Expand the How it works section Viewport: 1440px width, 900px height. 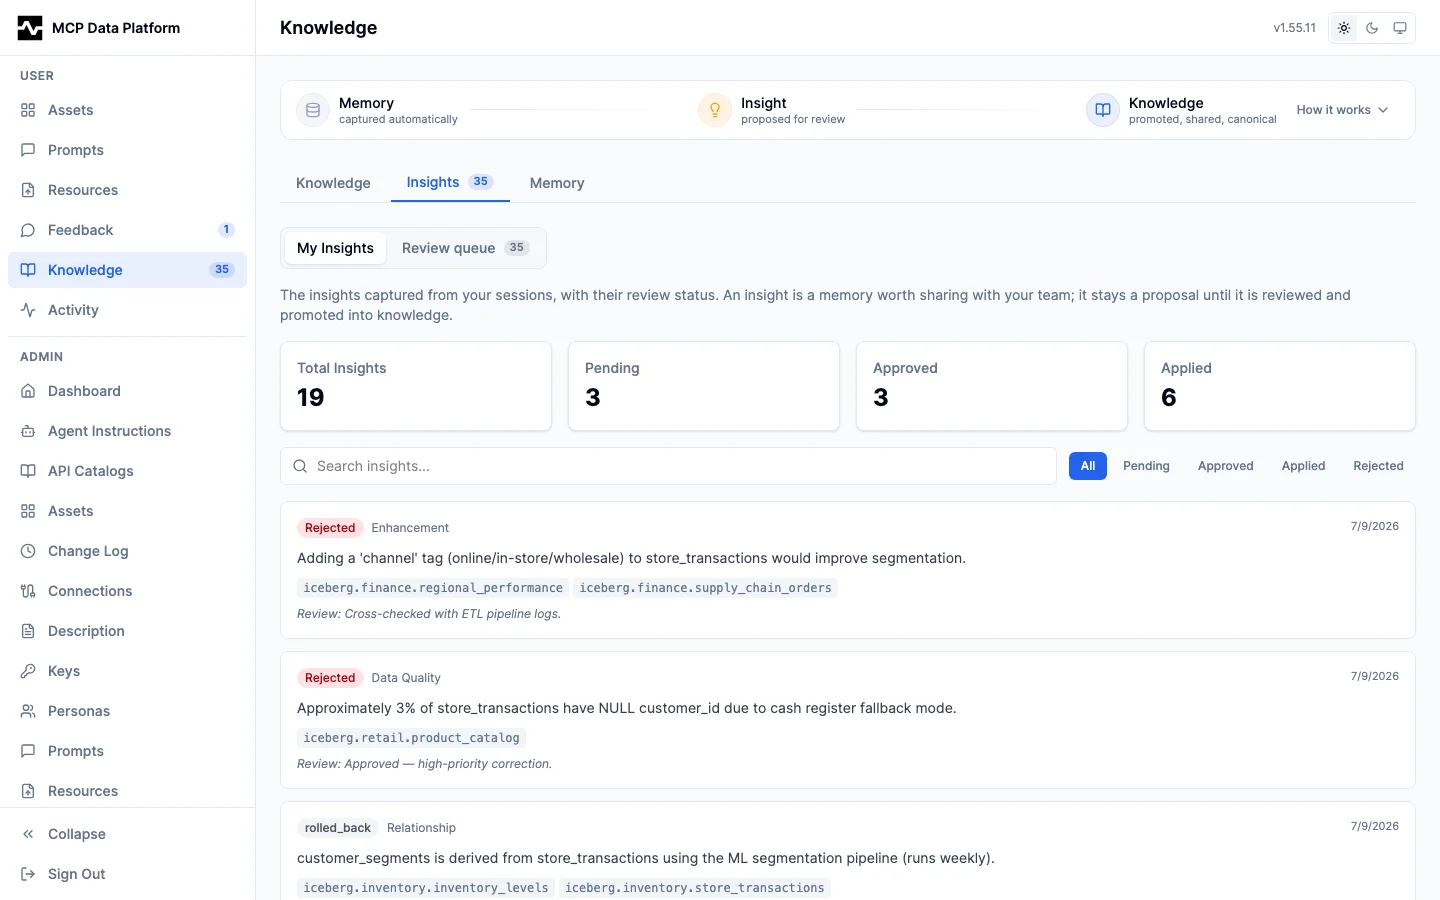pyautogui.click(x=1343, y=110)
